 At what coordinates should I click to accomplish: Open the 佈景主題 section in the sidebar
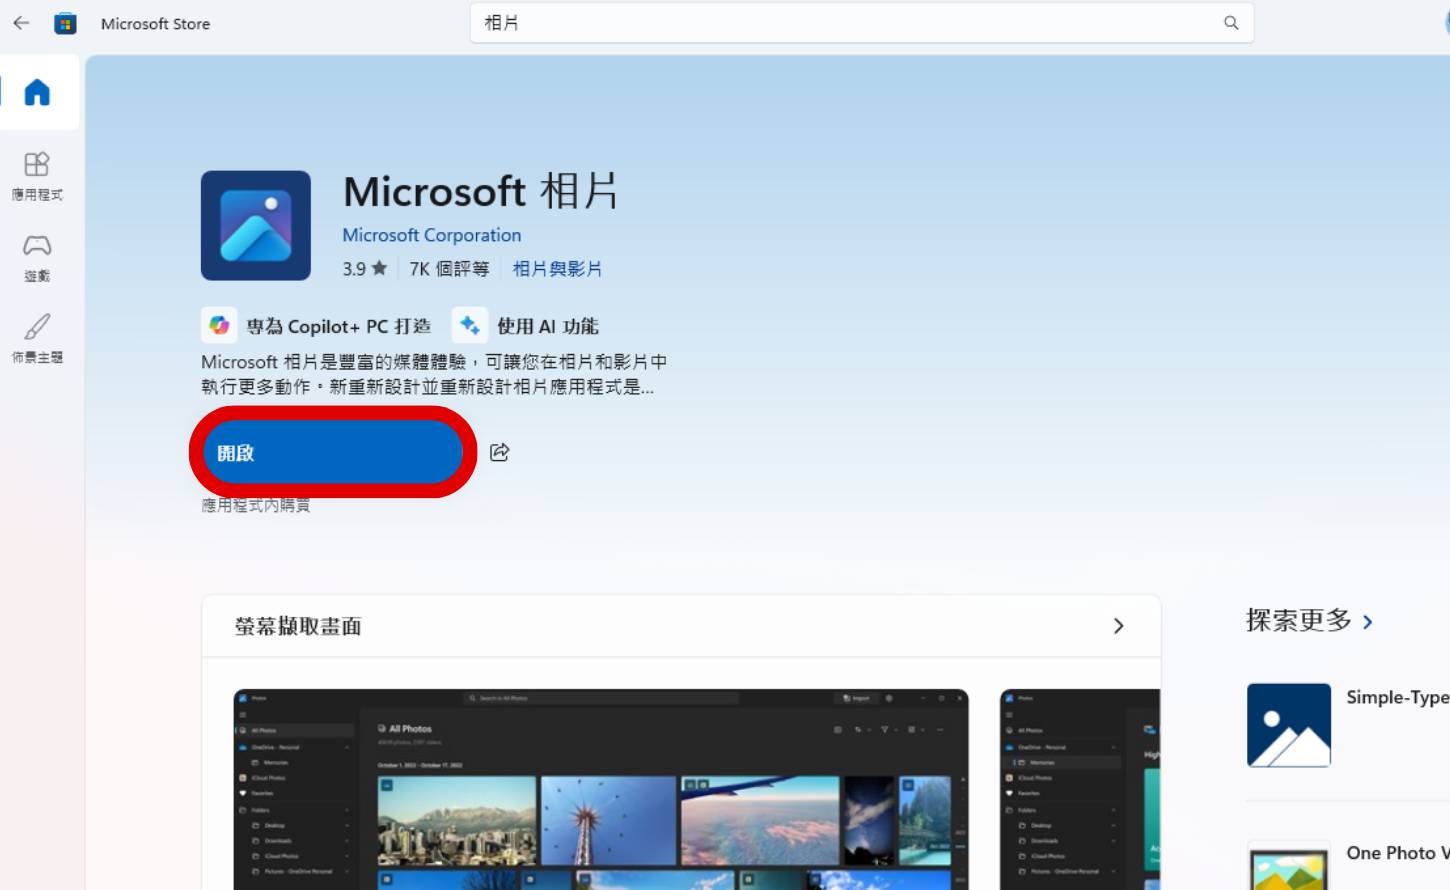(x=37, y=339)
